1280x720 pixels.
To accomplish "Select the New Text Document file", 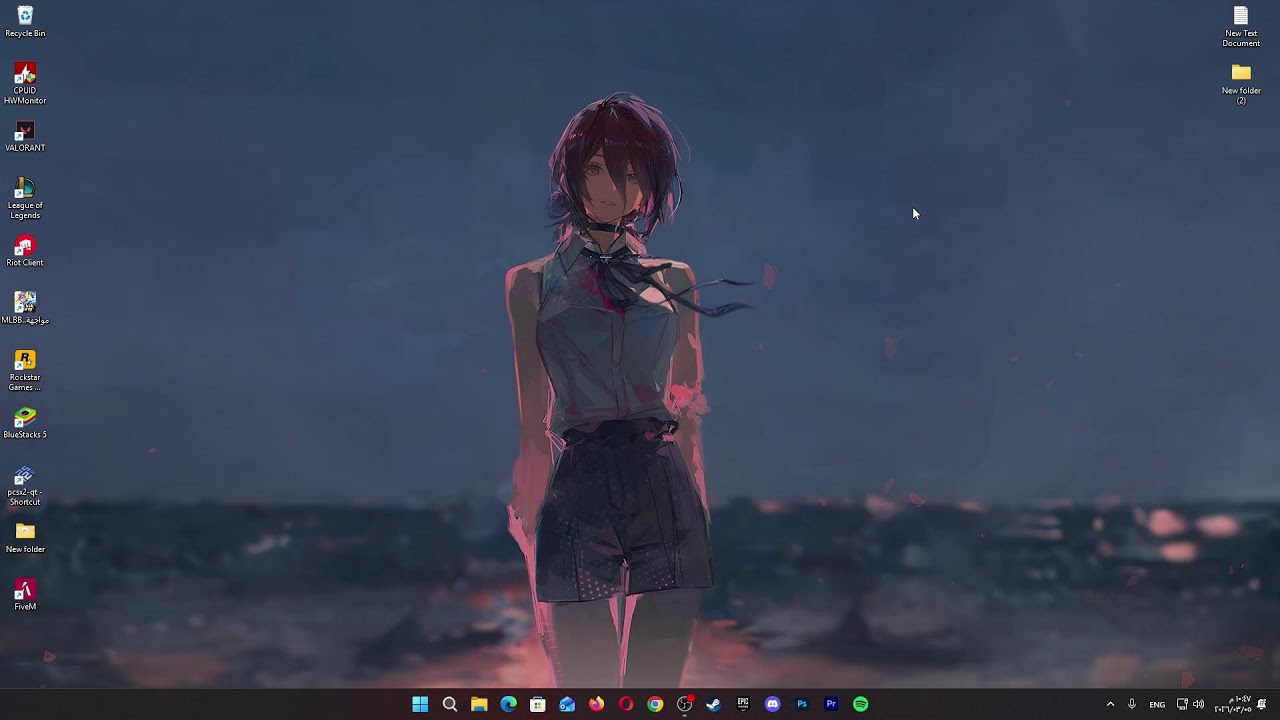I will coord(1241,27).
